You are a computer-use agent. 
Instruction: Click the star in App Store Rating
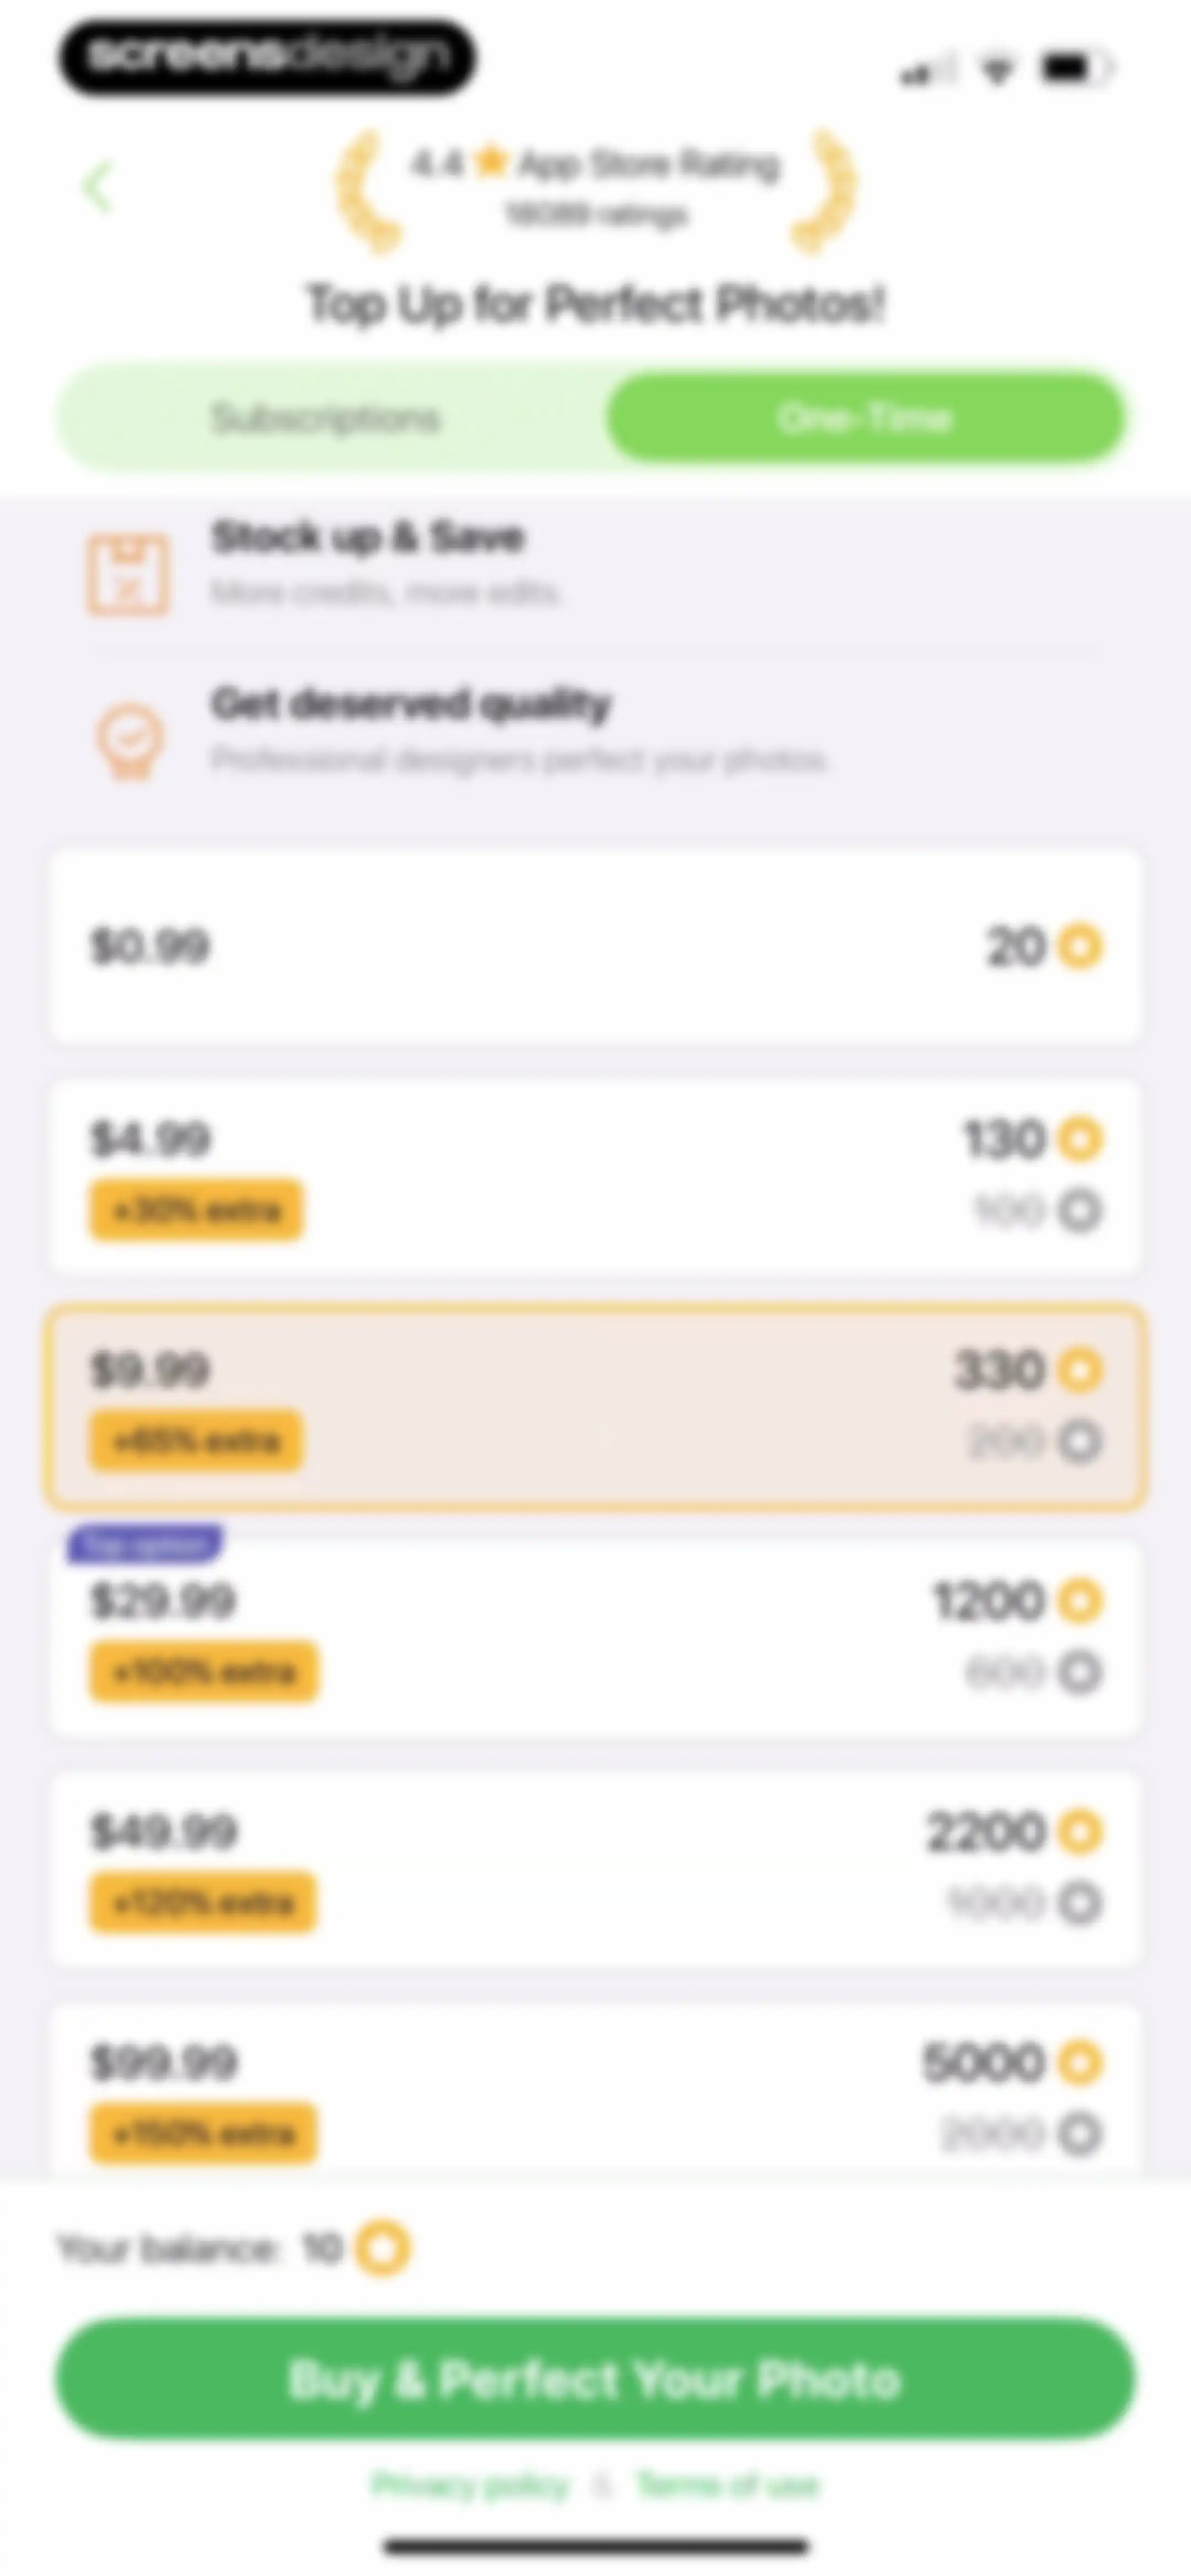tap(490, 161)
